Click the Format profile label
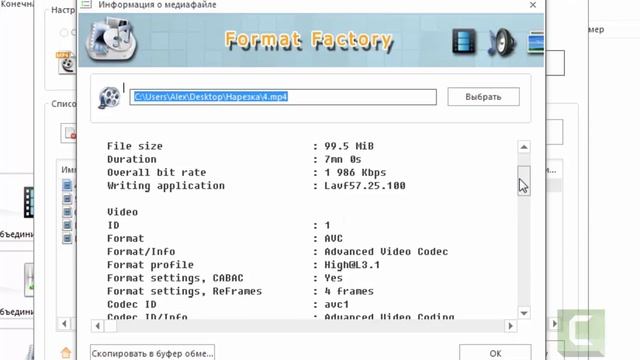 [x=150, y=265]
